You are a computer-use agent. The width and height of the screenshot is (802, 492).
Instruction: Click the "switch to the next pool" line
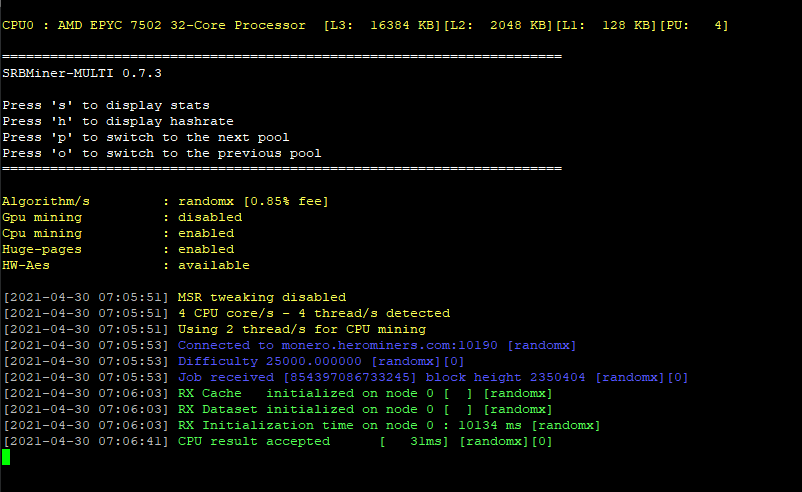(x=146, y=137)
